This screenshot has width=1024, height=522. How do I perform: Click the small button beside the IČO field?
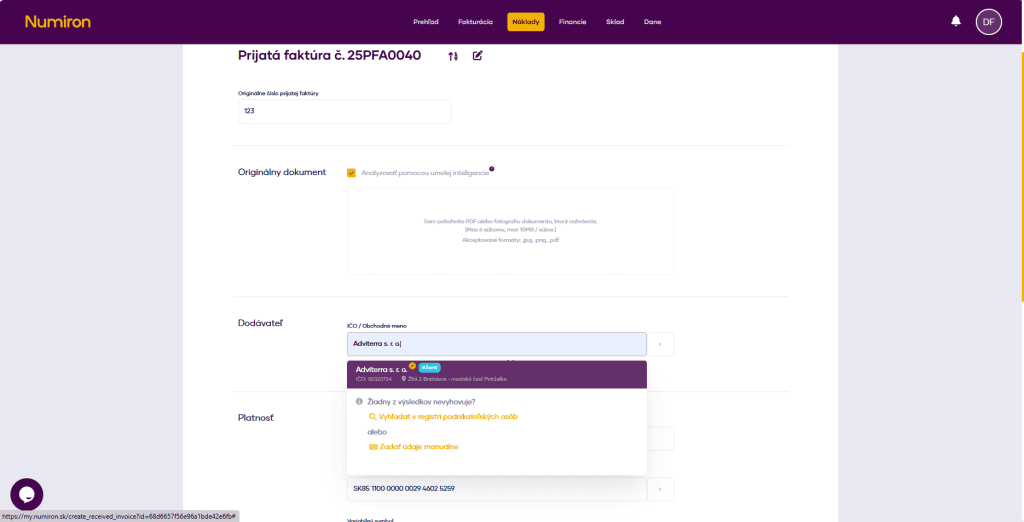coord(660,344)
